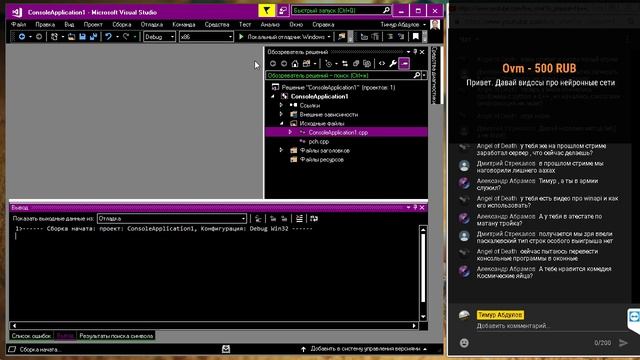Open the Output source dropdown
This screenshot has width=640, height=360.
pos(172,219)
